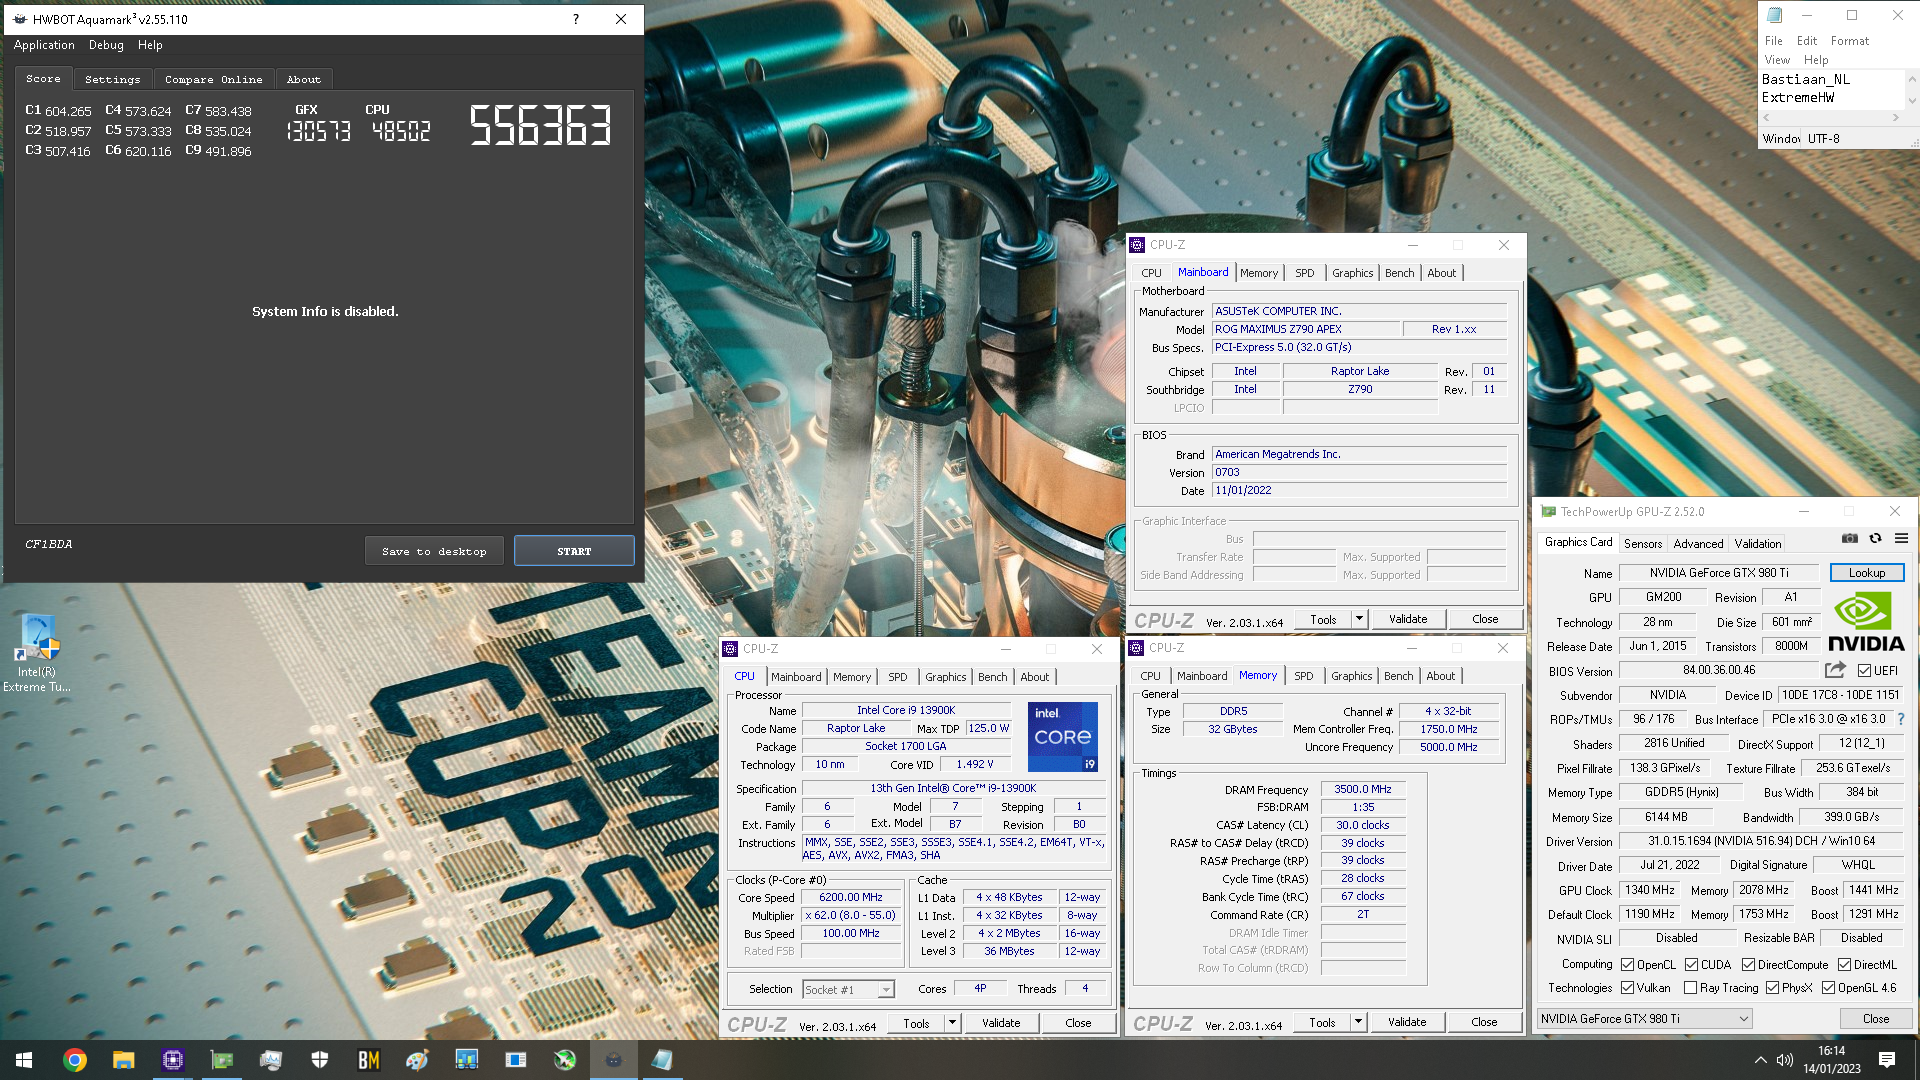Click the HWBOT Aquamark help question mark
This screenshot has width=1920, height=1080.
tap(576, 19)
